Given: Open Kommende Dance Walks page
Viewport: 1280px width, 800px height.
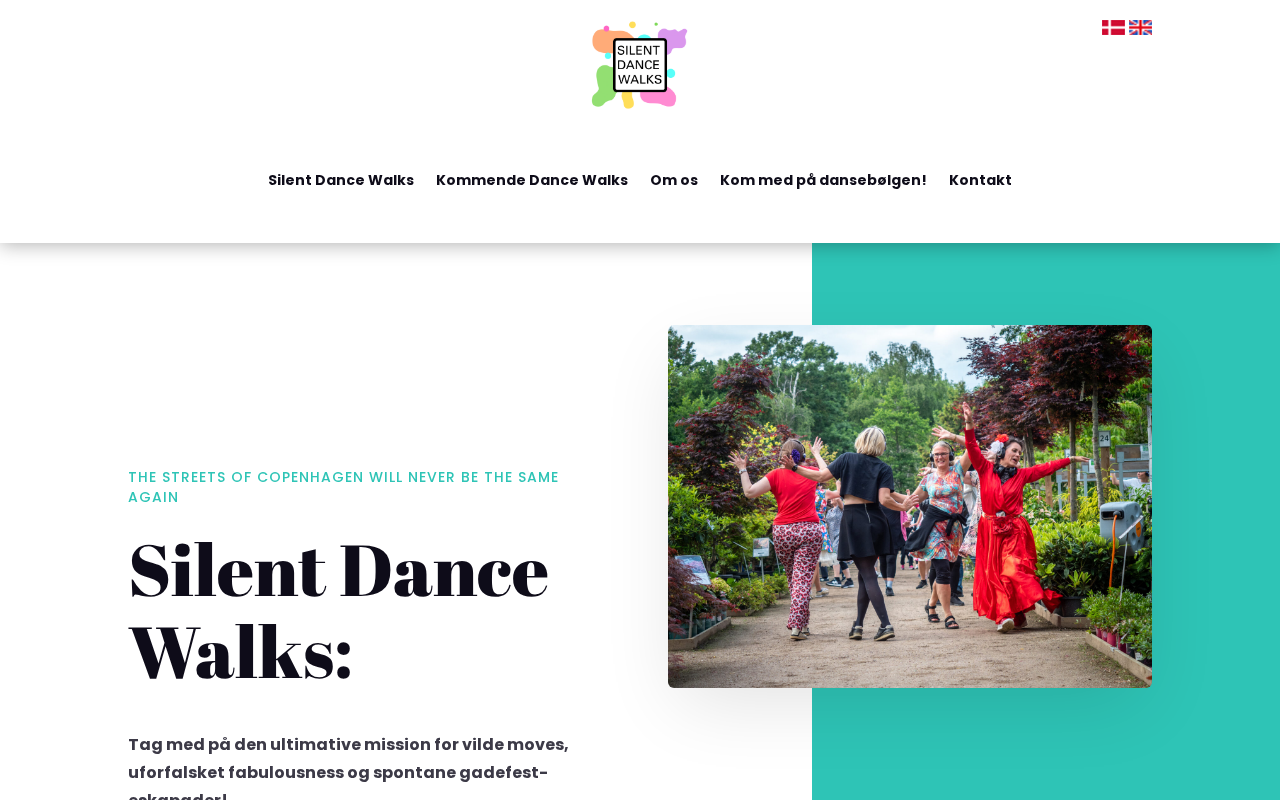Looking at the screenshot, I should tap(532, 180).
